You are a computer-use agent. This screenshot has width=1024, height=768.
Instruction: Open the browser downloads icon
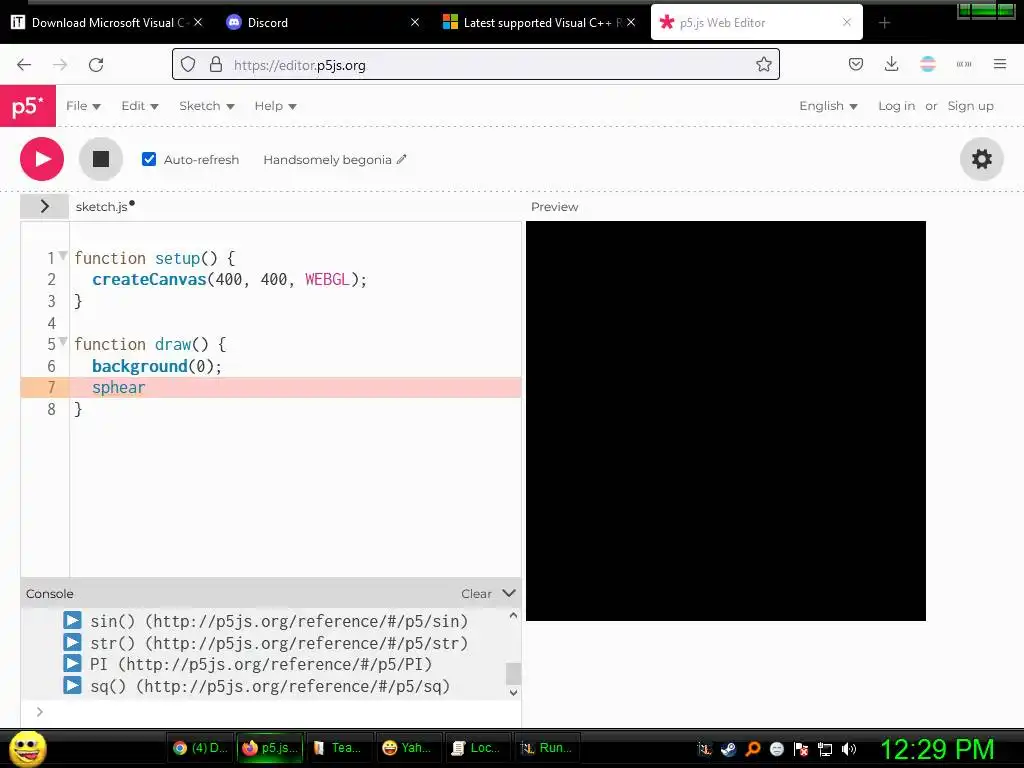point(891,64)
